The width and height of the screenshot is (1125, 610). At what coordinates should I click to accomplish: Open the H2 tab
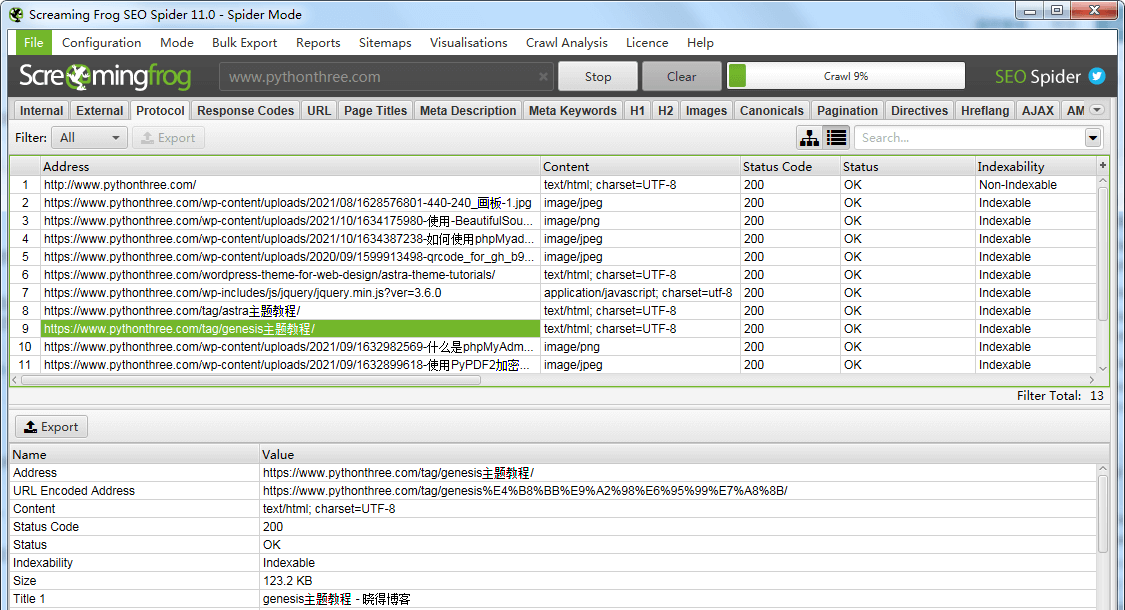[x=665, y=111]
